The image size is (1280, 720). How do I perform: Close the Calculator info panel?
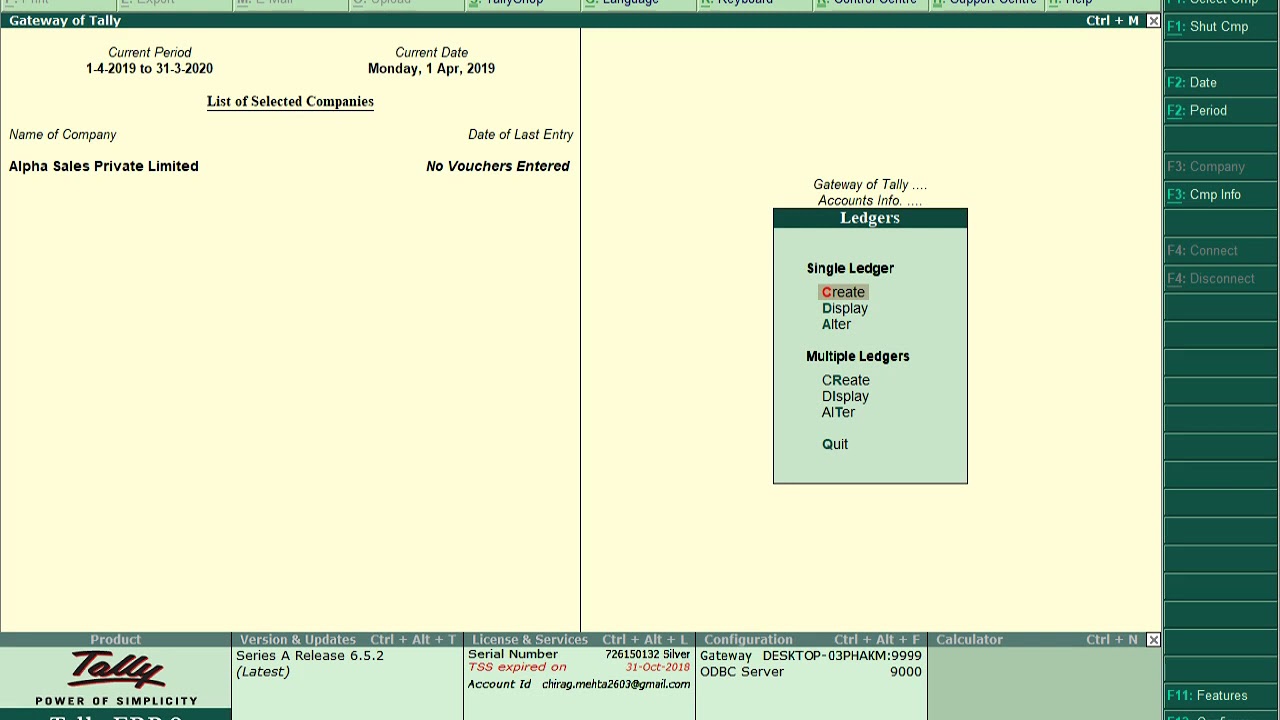tap(1153, 640)
